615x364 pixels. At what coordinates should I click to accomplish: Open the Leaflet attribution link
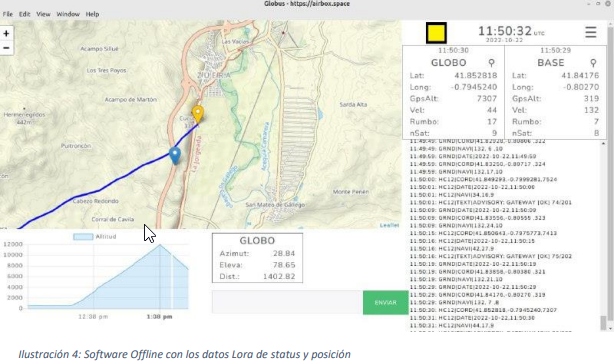tap(389, 225)
